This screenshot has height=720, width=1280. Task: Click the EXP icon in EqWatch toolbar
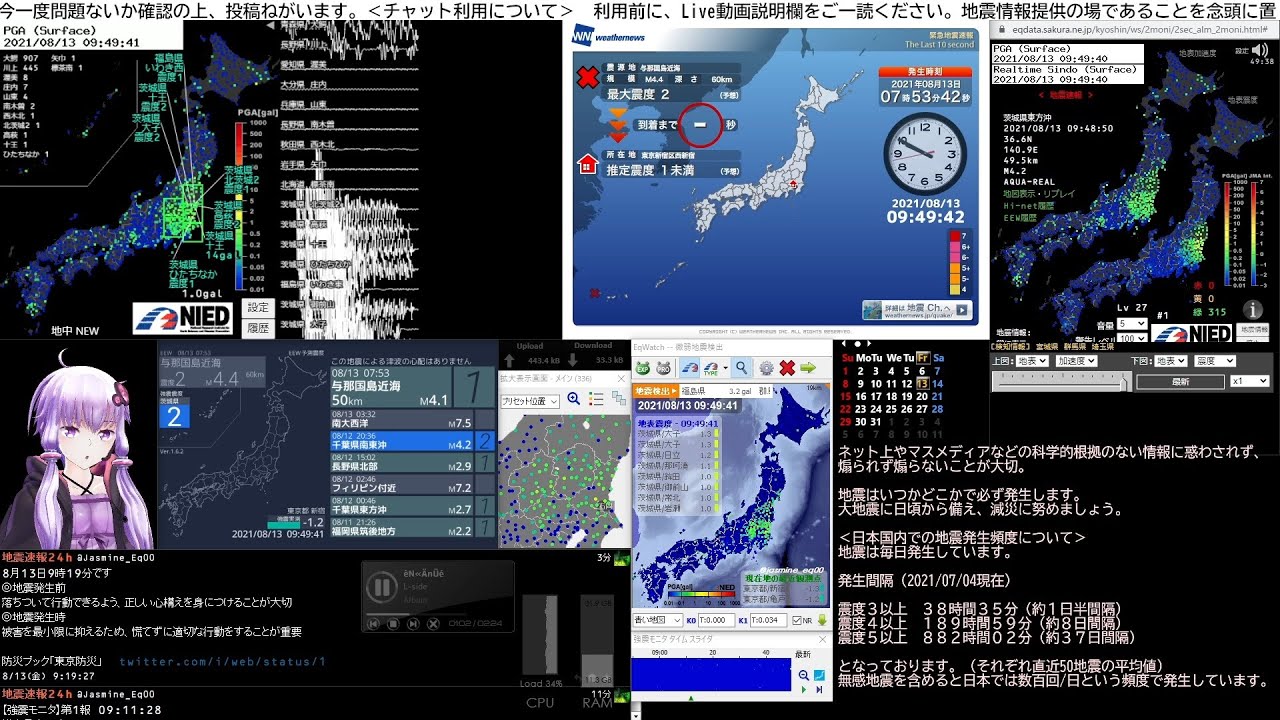[x=642, y=368]
